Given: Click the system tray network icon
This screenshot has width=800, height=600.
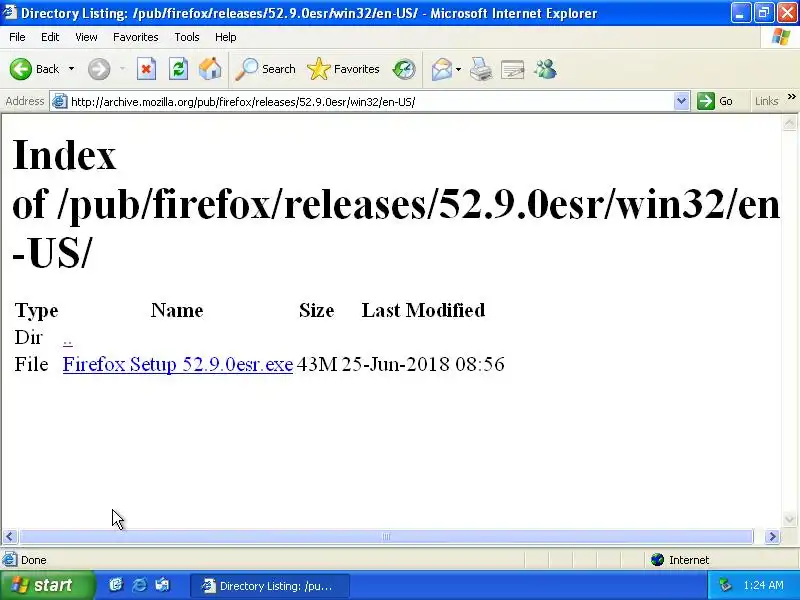Looking at the screenshot, I should (725, 585).
